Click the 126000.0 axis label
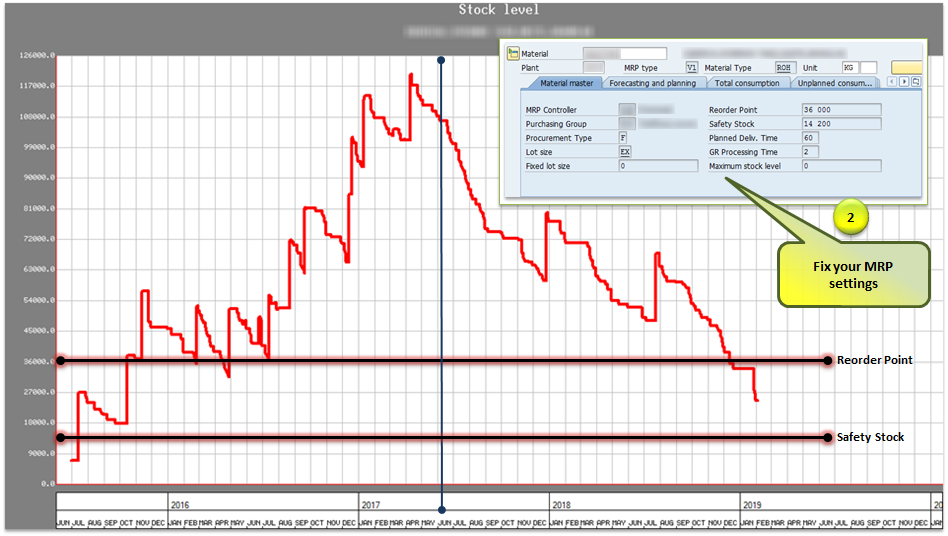 [37, 56]
